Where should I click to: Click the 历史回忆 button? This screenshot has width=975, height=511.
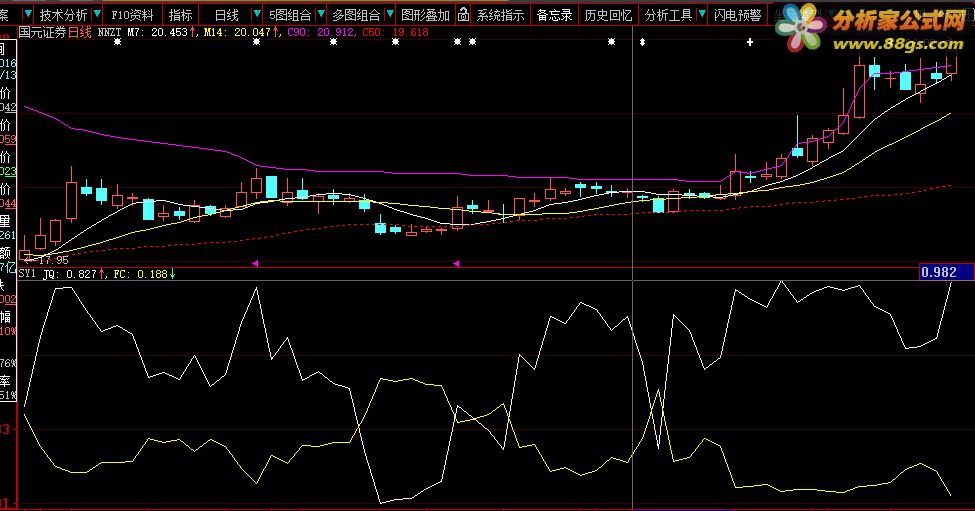[x=608, y=15]
